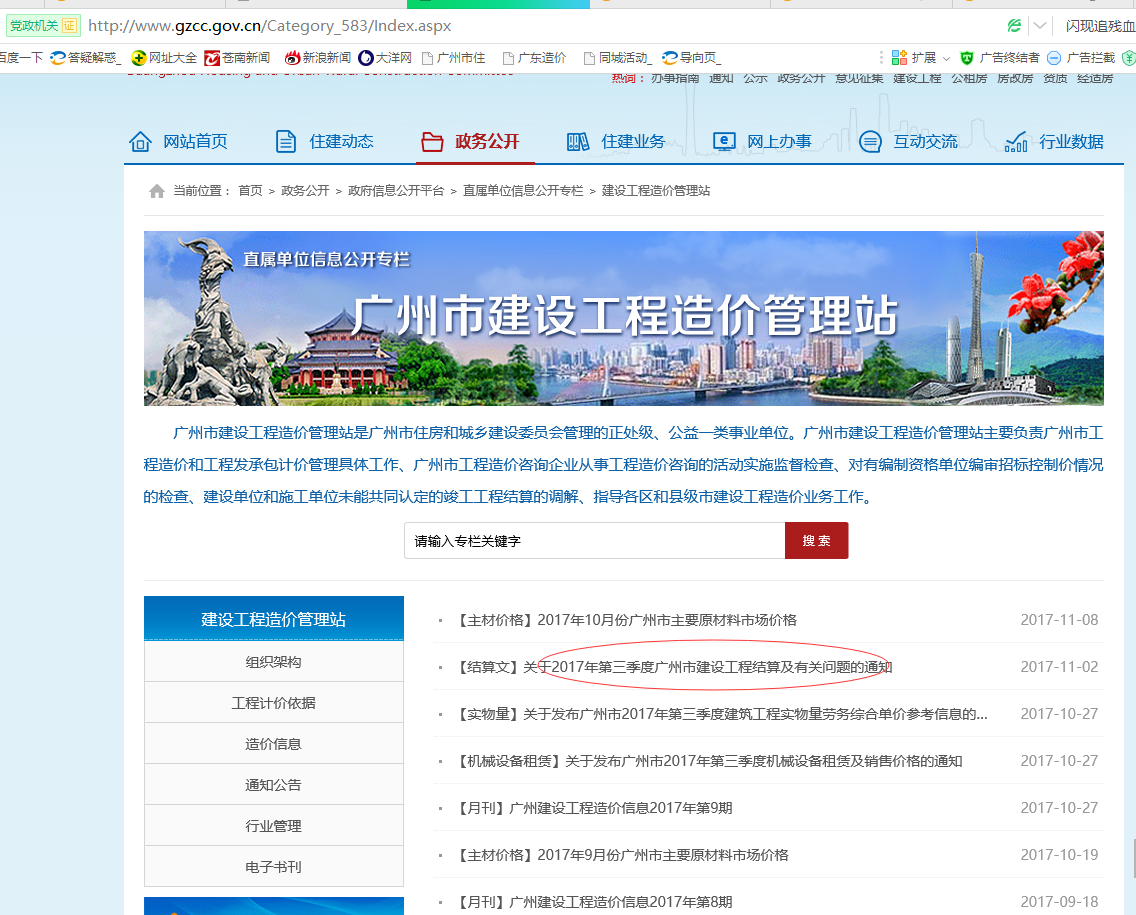Click the 网站首页 home icon

(141, 141)
